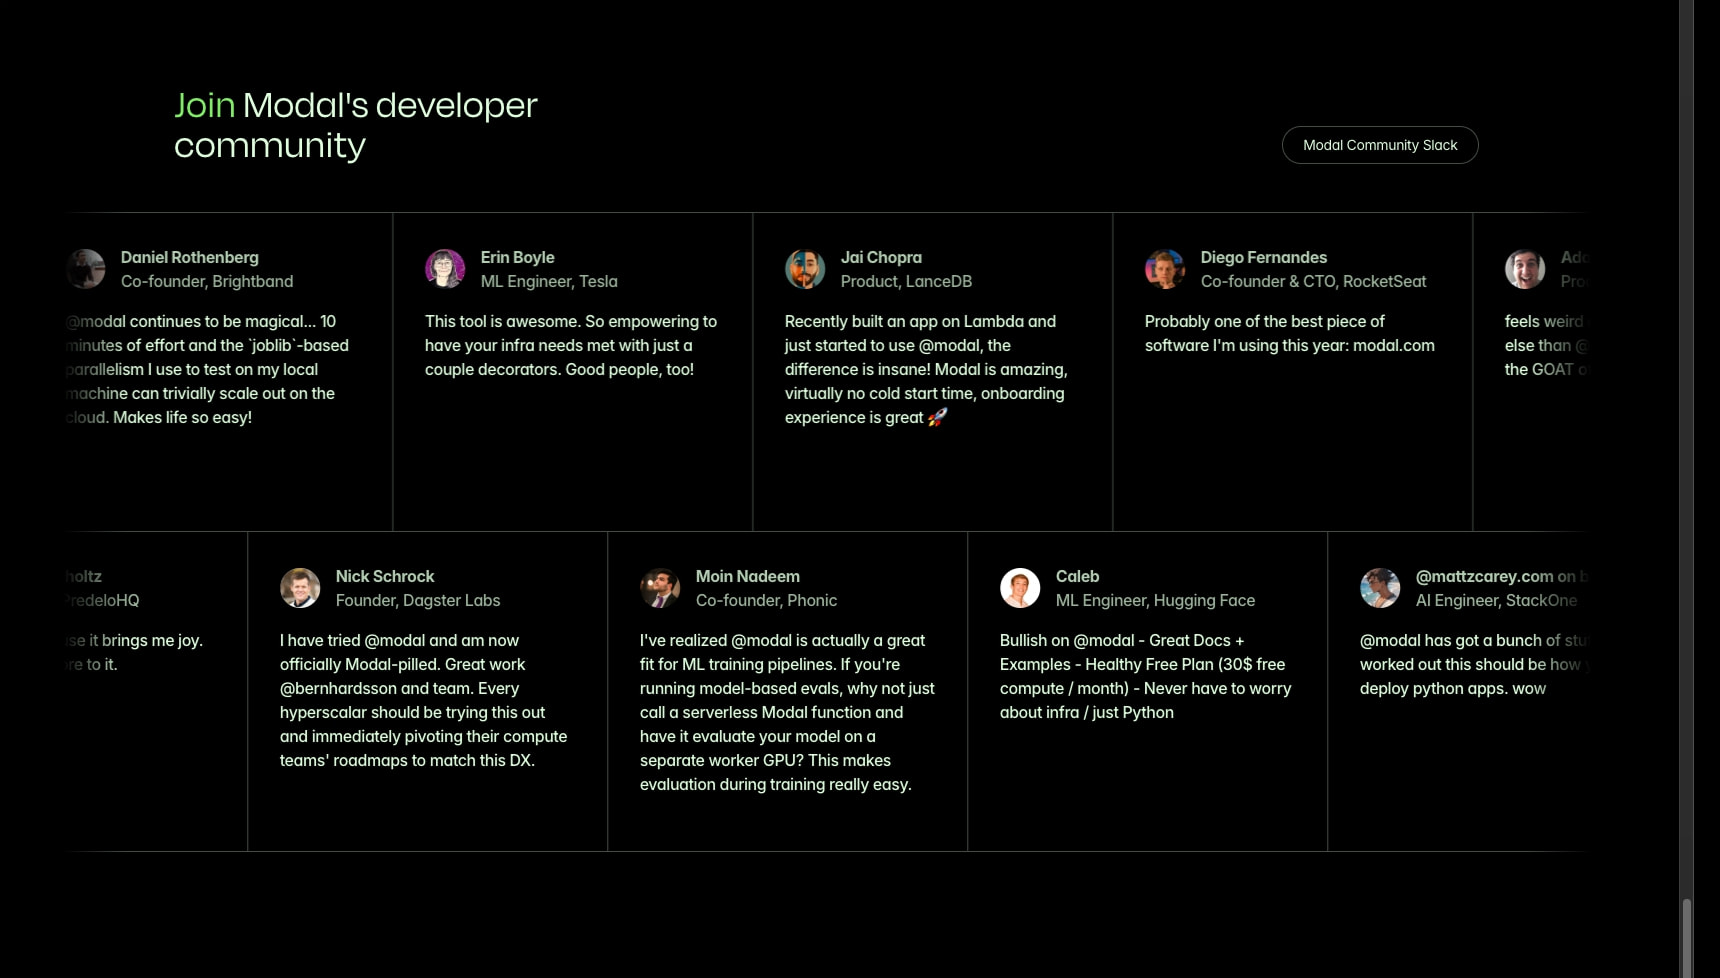Click Daniel Rothenberg's avatar photo
Screen dimensions: 1720x978
click(86, 269)
